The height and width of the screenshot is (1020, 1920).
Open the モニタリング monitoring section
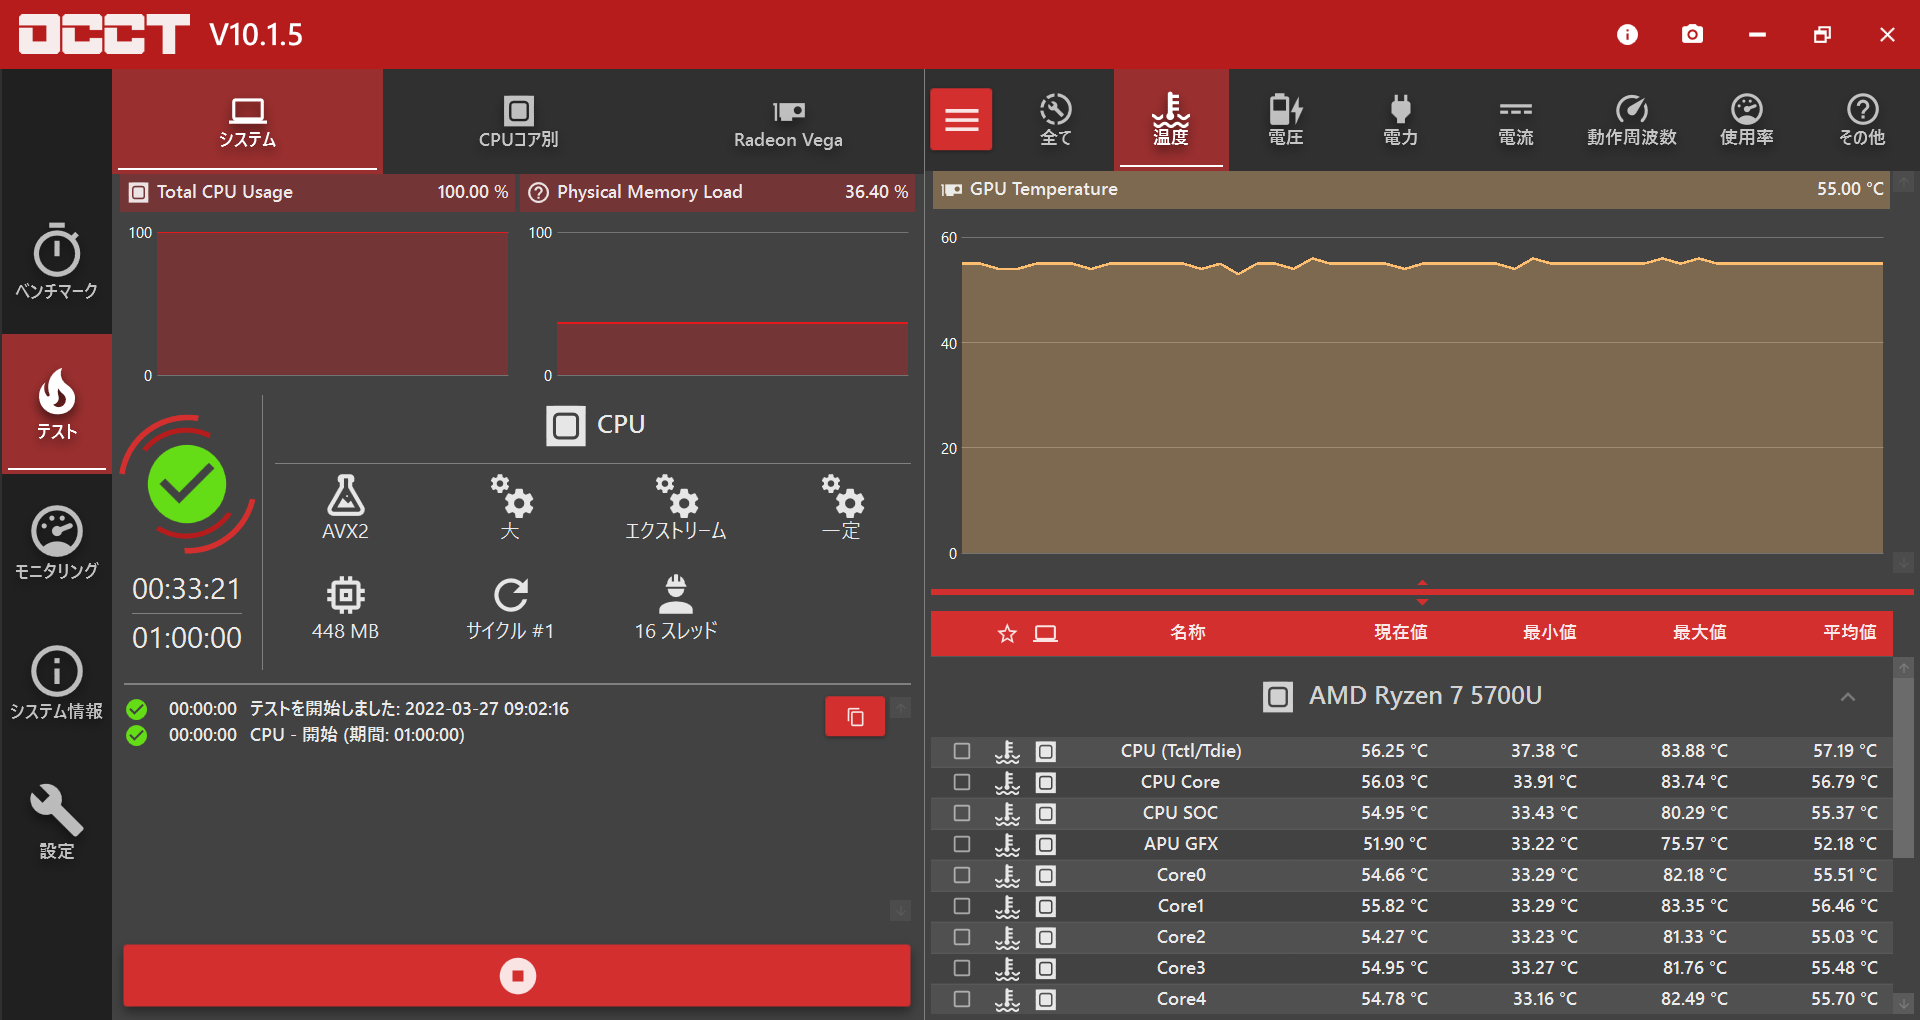click(x=56, y=543)
